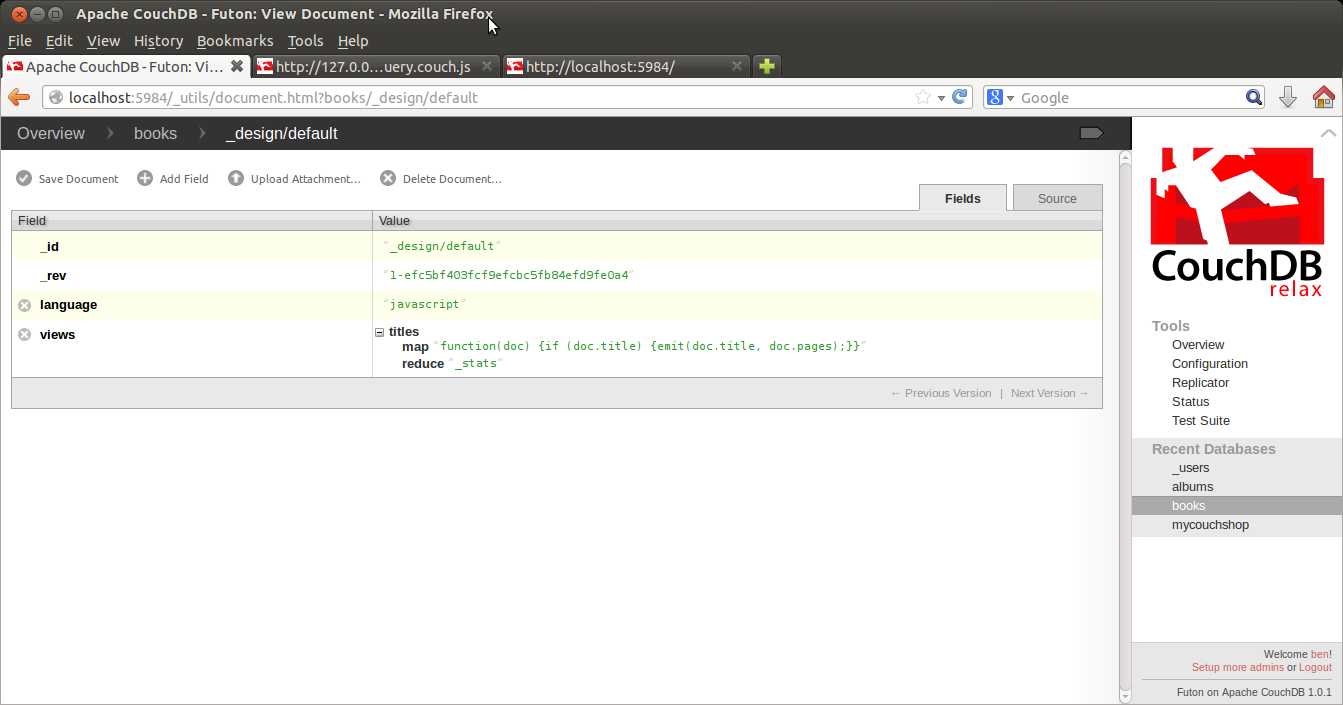Viewport: 1343px width, 705px height.
Task: Close the jquery.couch.js tab
Action: point(487,66)
